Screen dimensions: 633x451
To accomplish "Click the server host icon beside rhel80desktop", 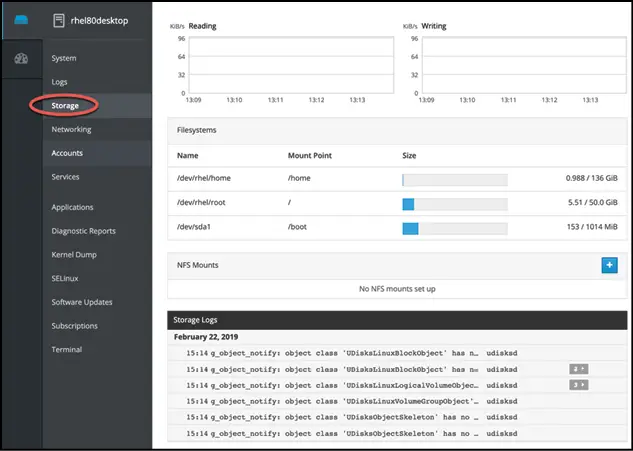I will (x=58, y=20).
